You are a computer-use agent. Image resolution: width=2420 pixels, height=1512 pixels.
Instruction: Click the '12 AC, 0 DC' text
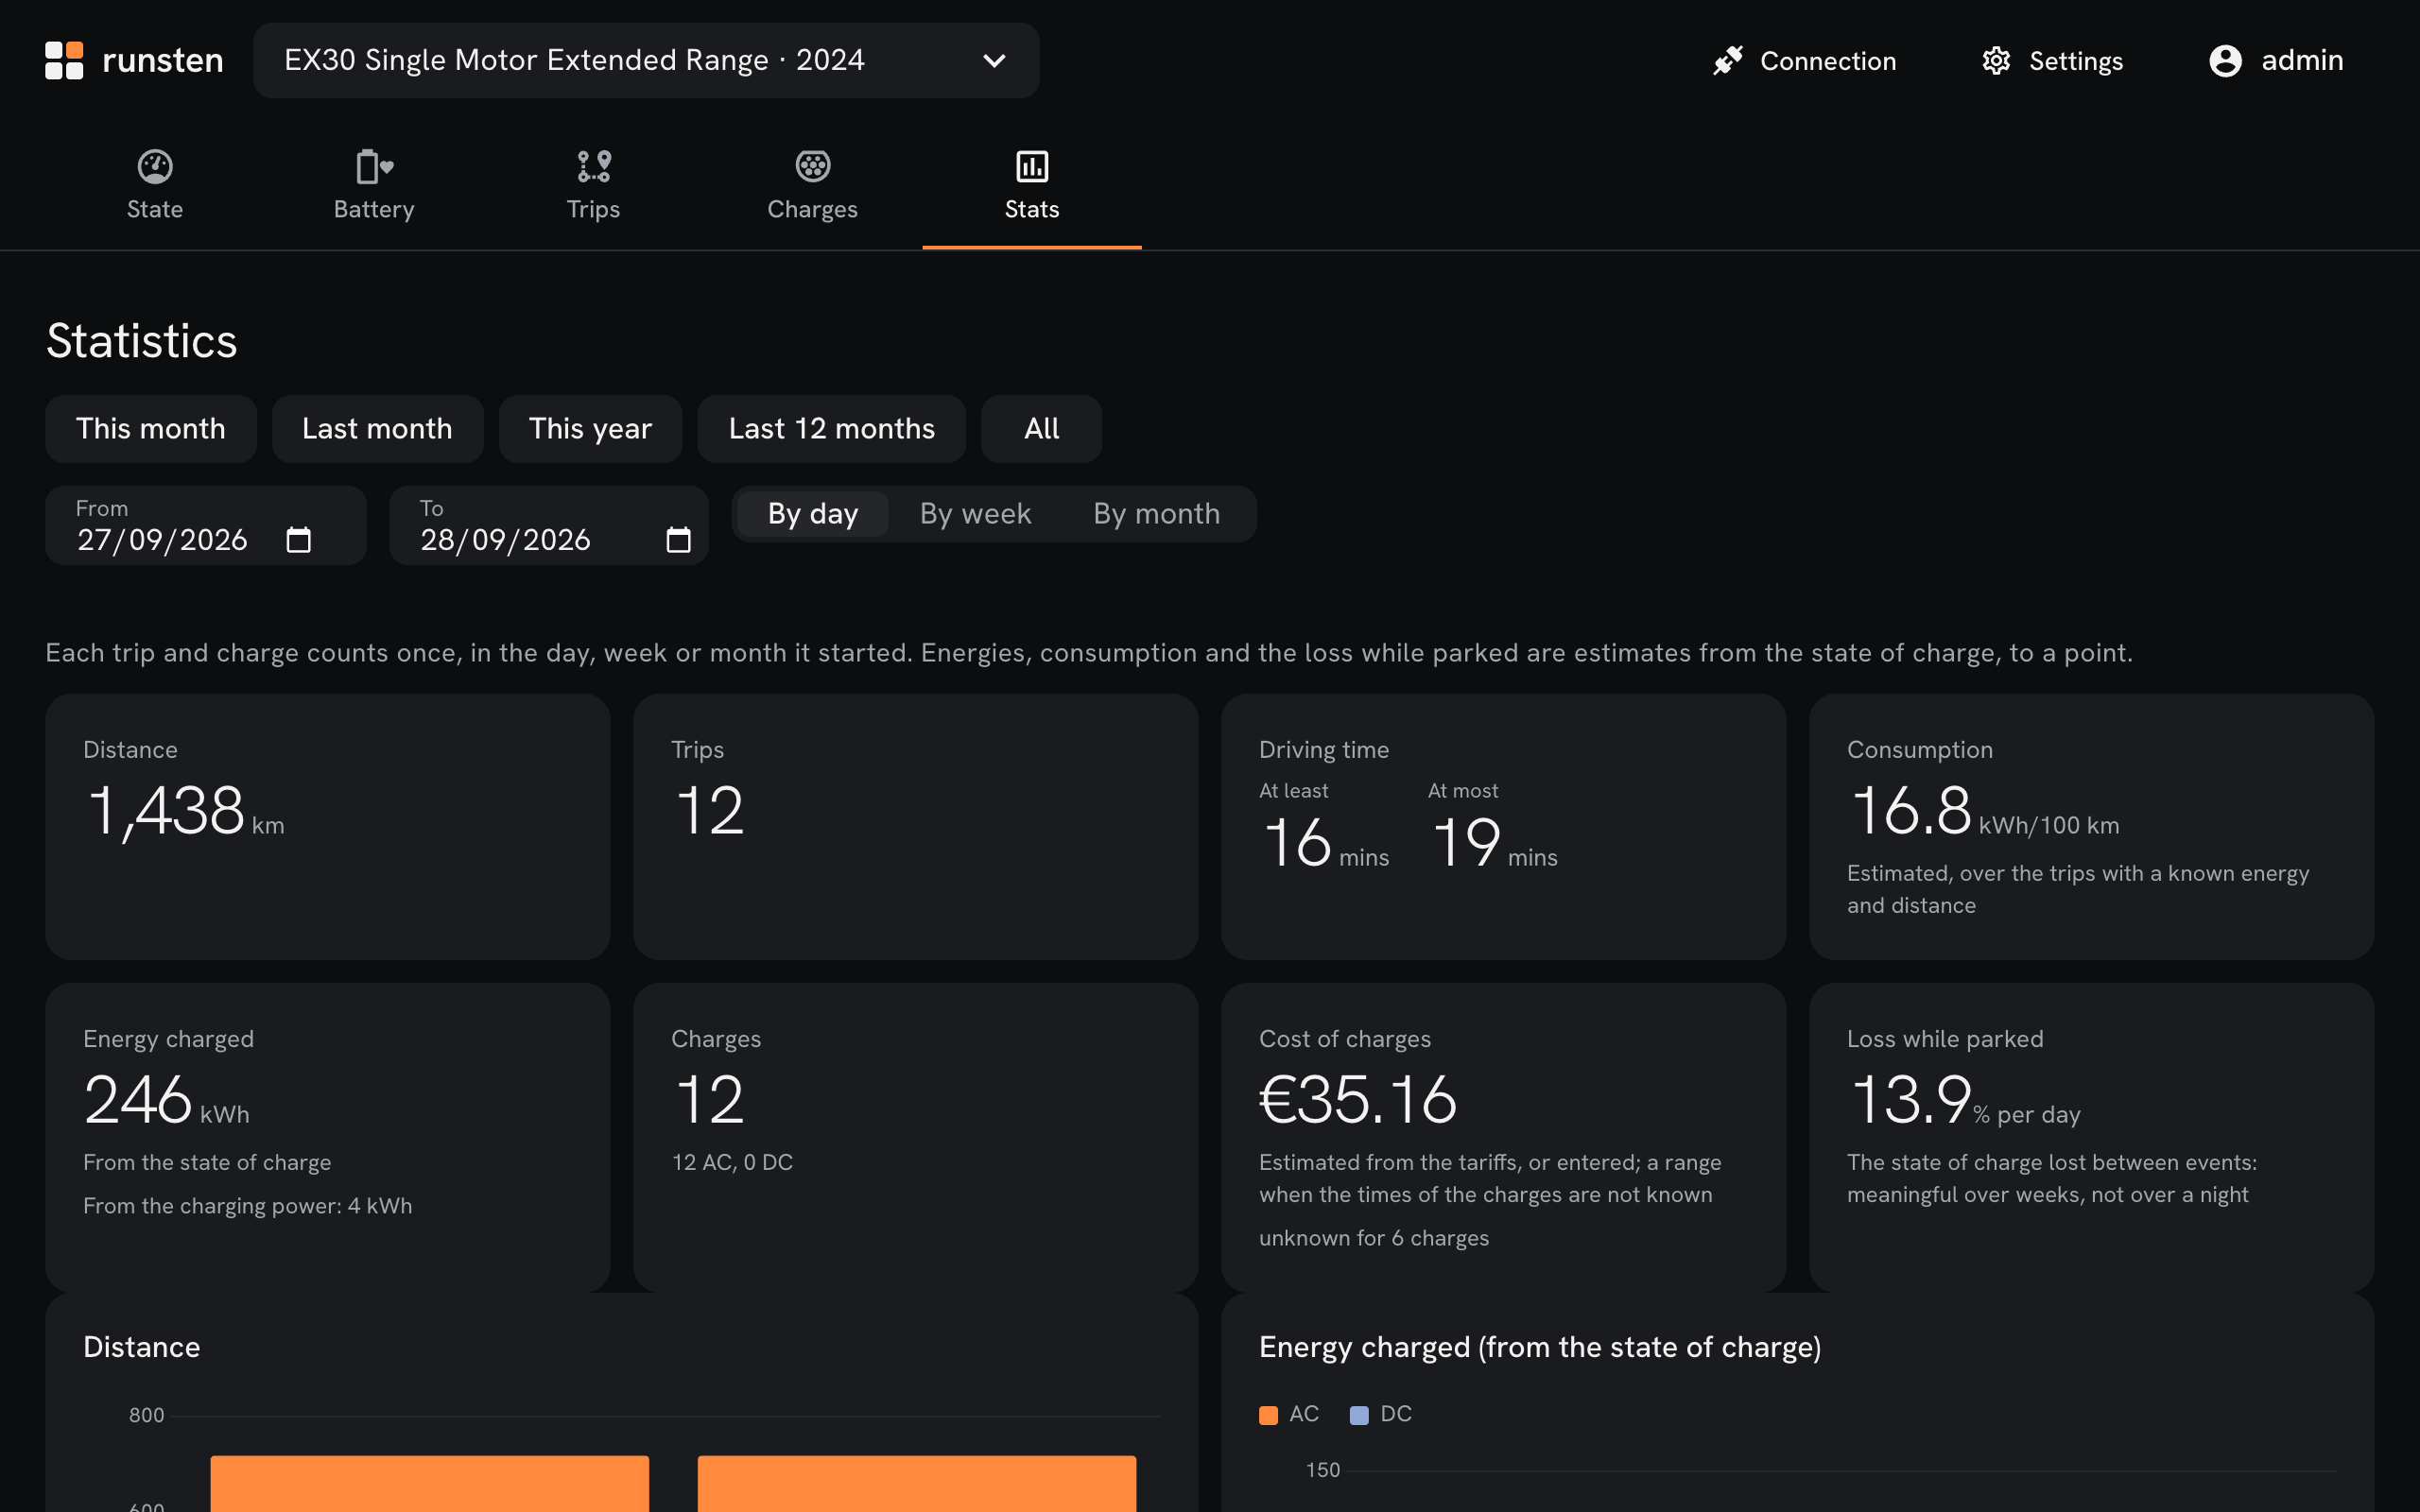pos(732,1162)
